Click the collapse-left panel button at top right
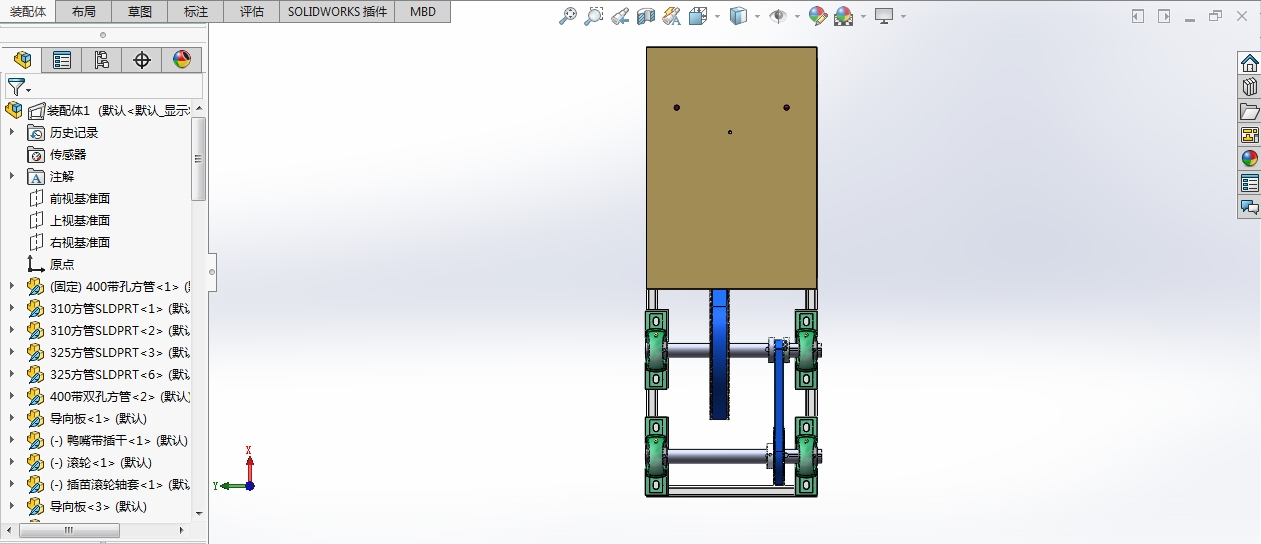Image resolution: width=1261 pixels, height=544 pixels. [x=1138, y=16]
